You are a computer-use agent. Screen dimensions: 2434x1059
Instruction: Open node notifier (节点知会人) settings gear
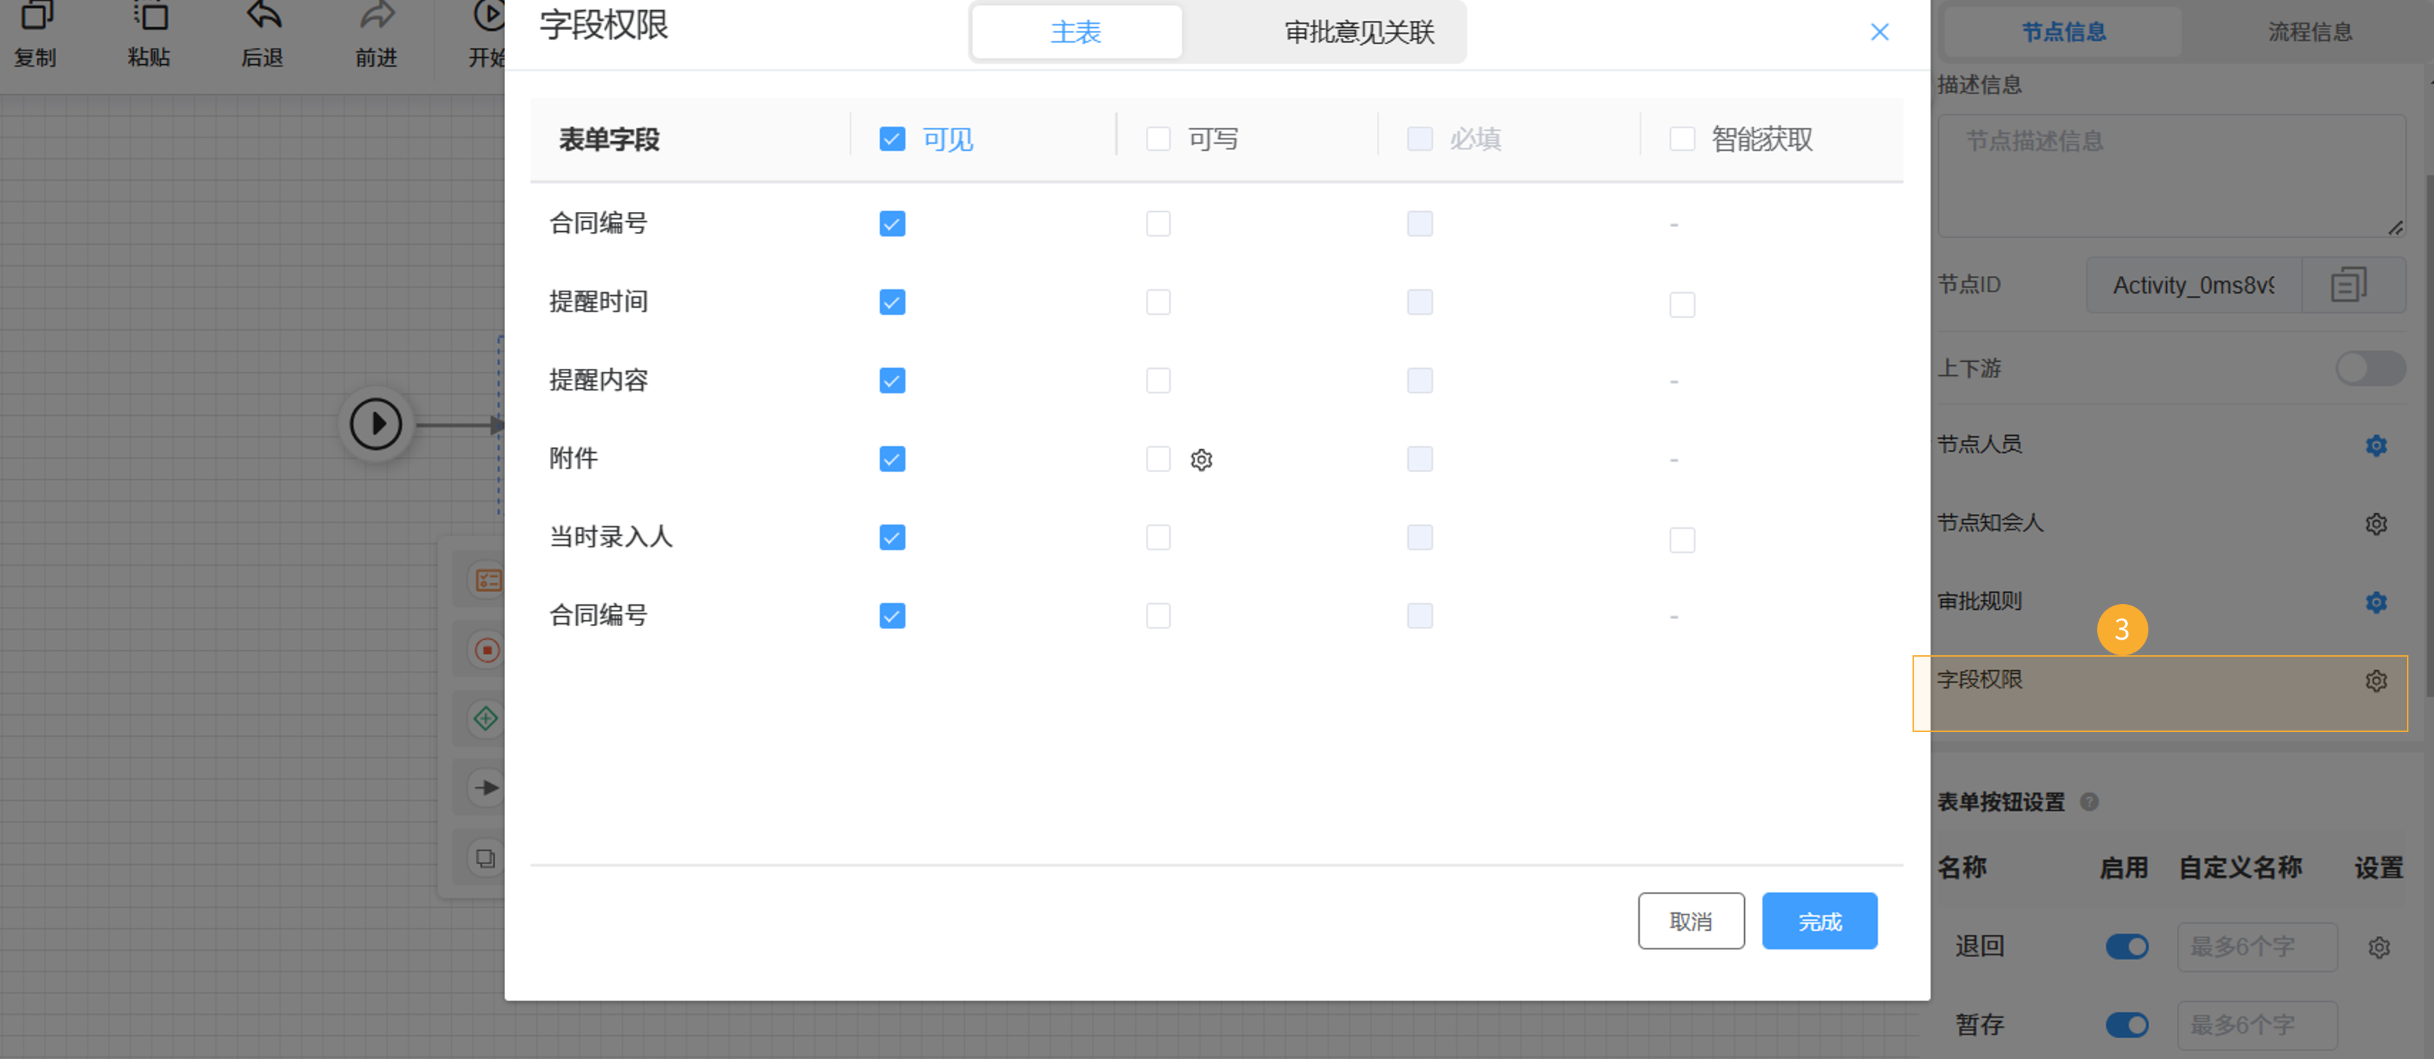pyautogui.click(x=2376, y=524)
